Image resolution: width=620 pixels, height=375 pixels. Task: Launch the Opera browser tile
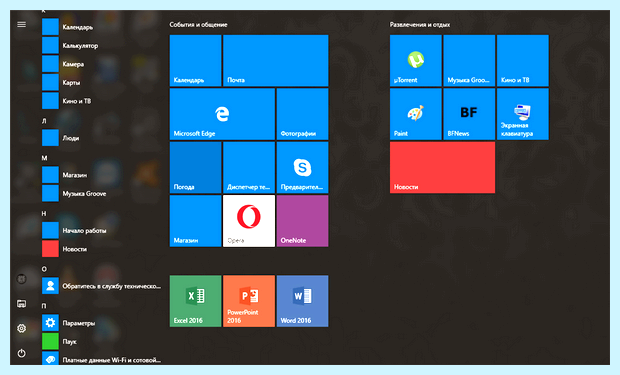tap(249, 221)
